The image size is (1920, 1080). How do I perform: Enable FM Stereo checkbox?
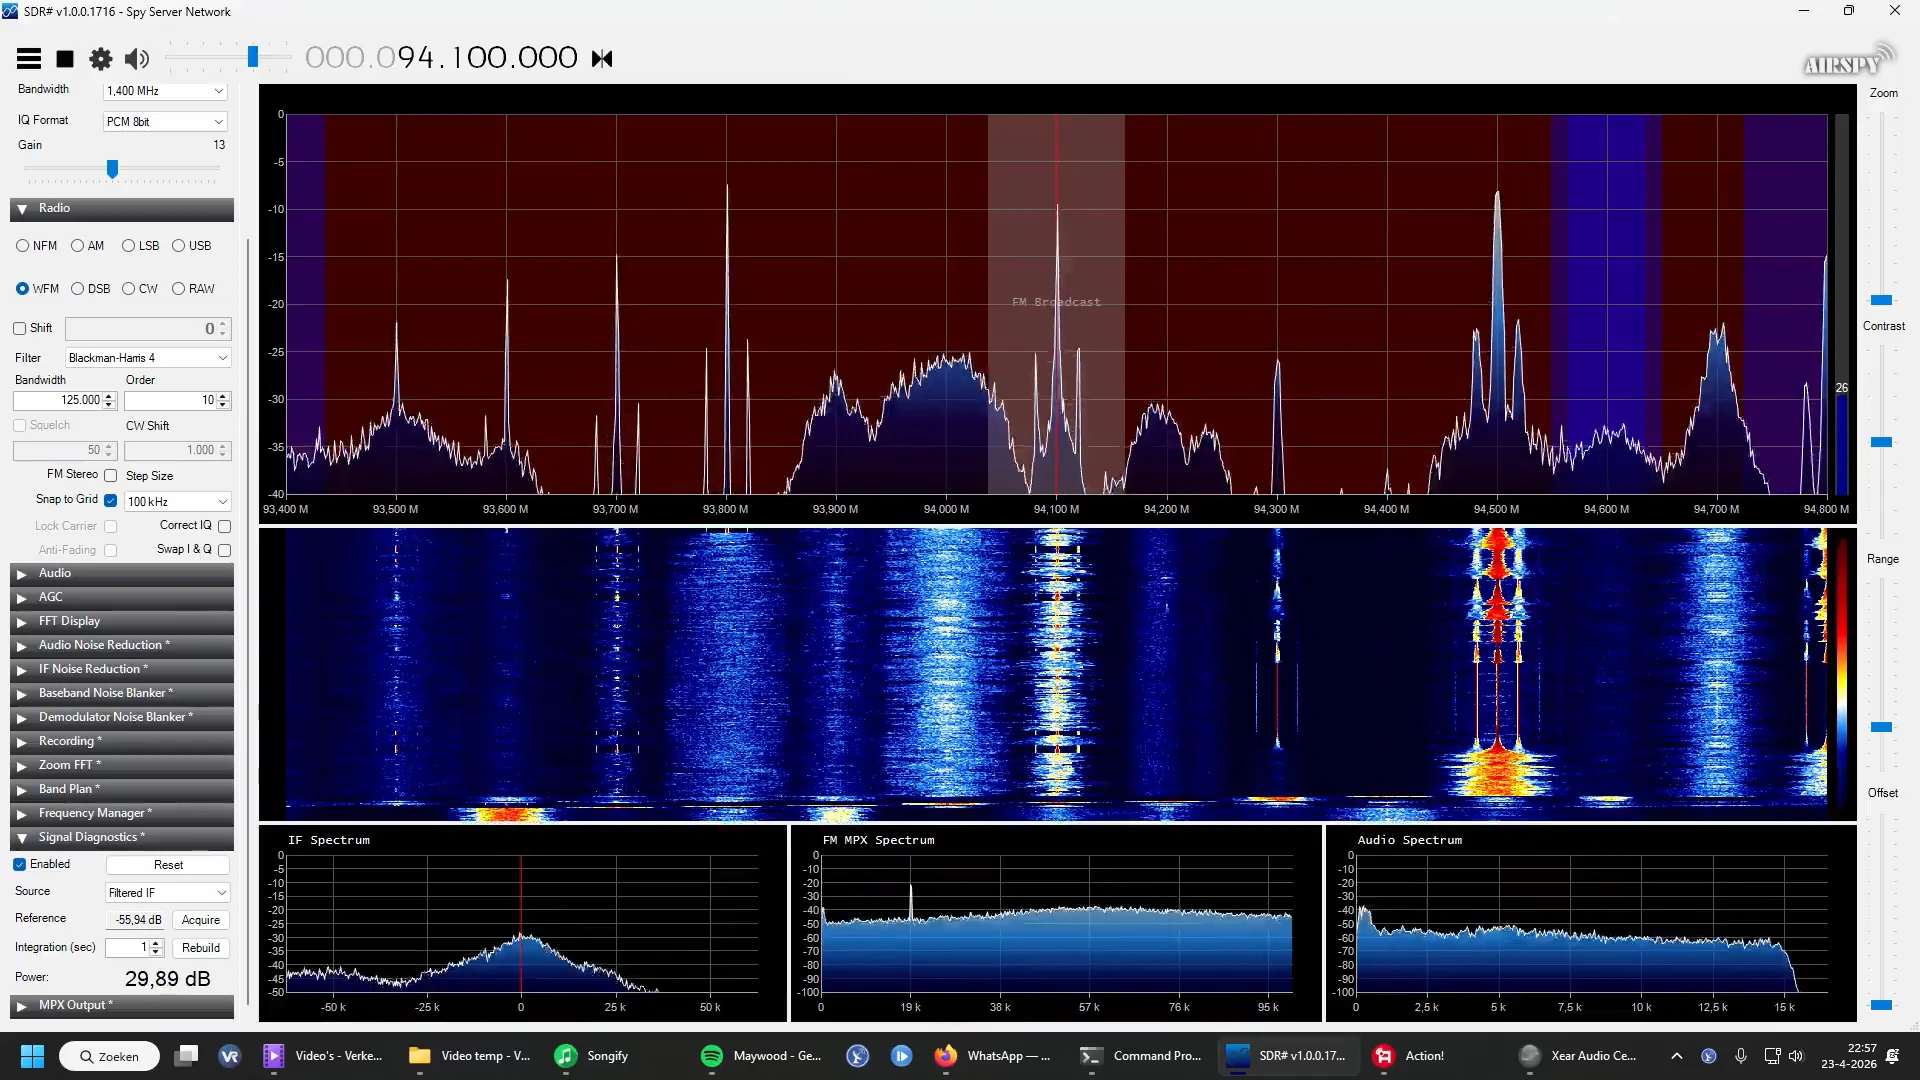point(111,476)
